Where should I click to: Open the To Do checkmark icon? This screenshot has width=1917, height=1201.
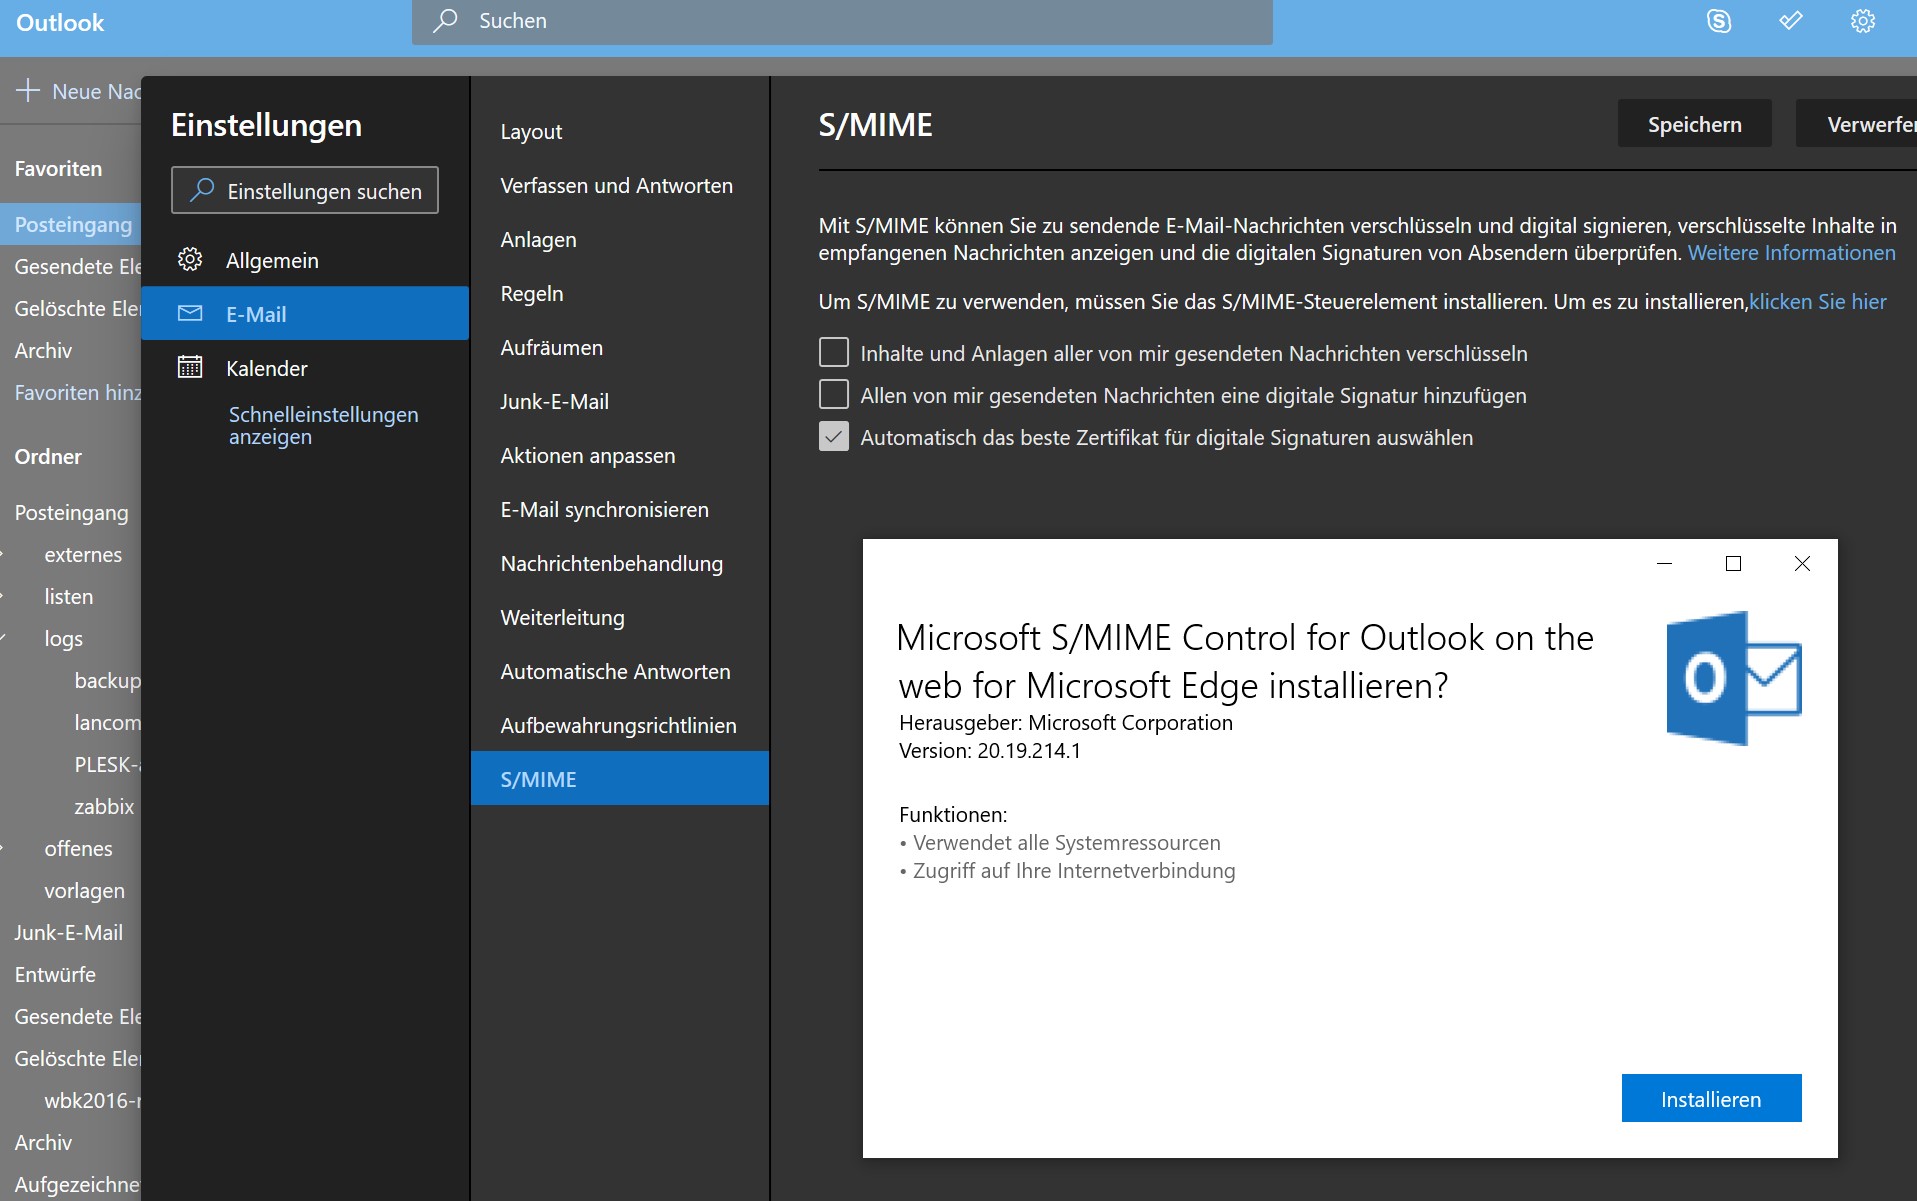(x=1790, y=21)
